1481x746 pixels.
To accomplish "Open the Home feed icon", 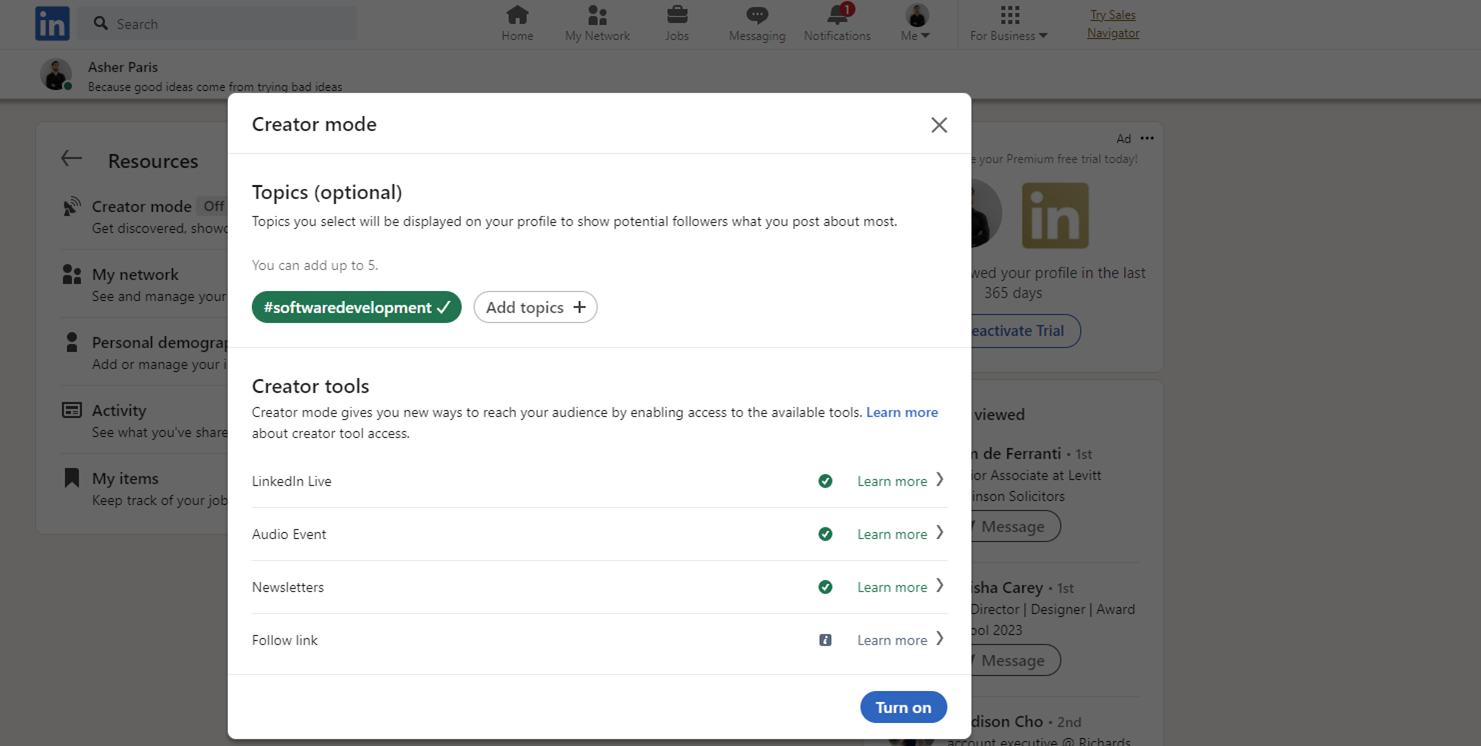I will (517, 15).
